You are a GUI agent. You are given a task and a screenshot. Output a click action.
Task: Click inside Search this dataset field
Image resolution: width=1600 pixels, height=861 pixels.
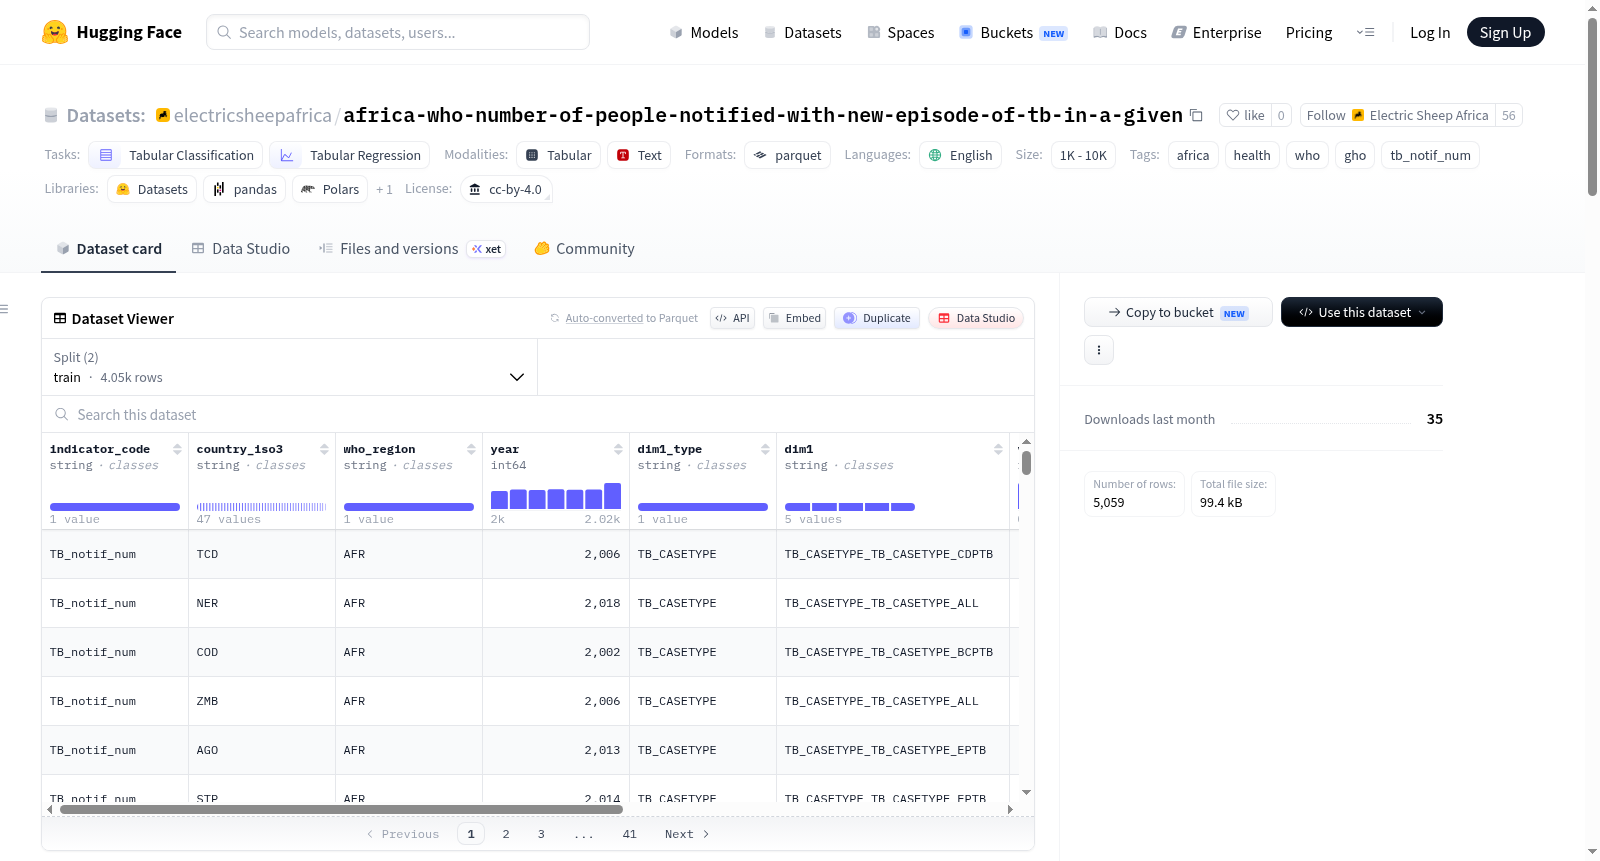pyautogui.click(x=538, y=414)
